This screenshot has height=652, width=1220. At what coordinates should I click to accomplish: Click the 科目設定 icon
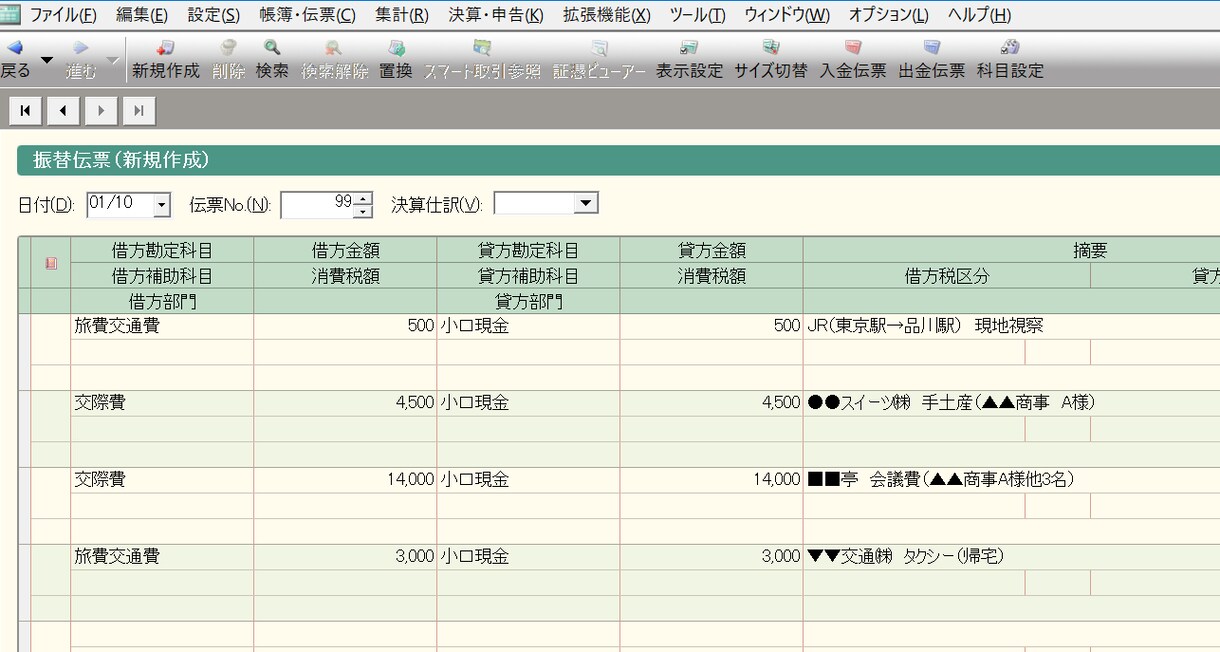click(1010, 47)
